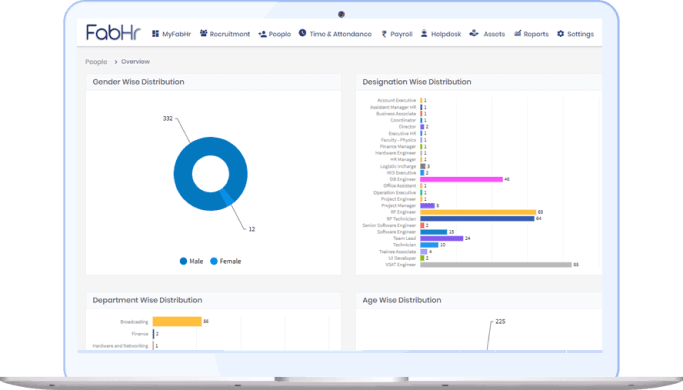The width and height of the screenshot is (683, 390).
Task: Click the purple Team Lead bar
Action: pyautogui.click(x=442, y=238)
